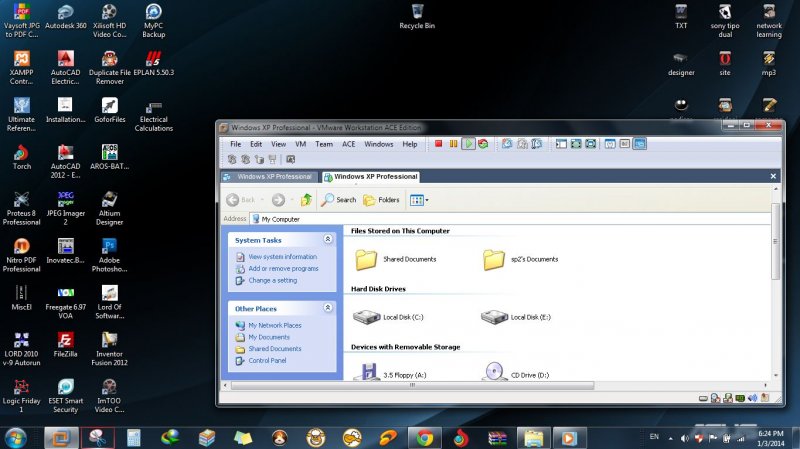Image resolution: width=800 pixels, height=449 pixels.
Task: Open the Windows Start button
Action: tap(15, 438)
